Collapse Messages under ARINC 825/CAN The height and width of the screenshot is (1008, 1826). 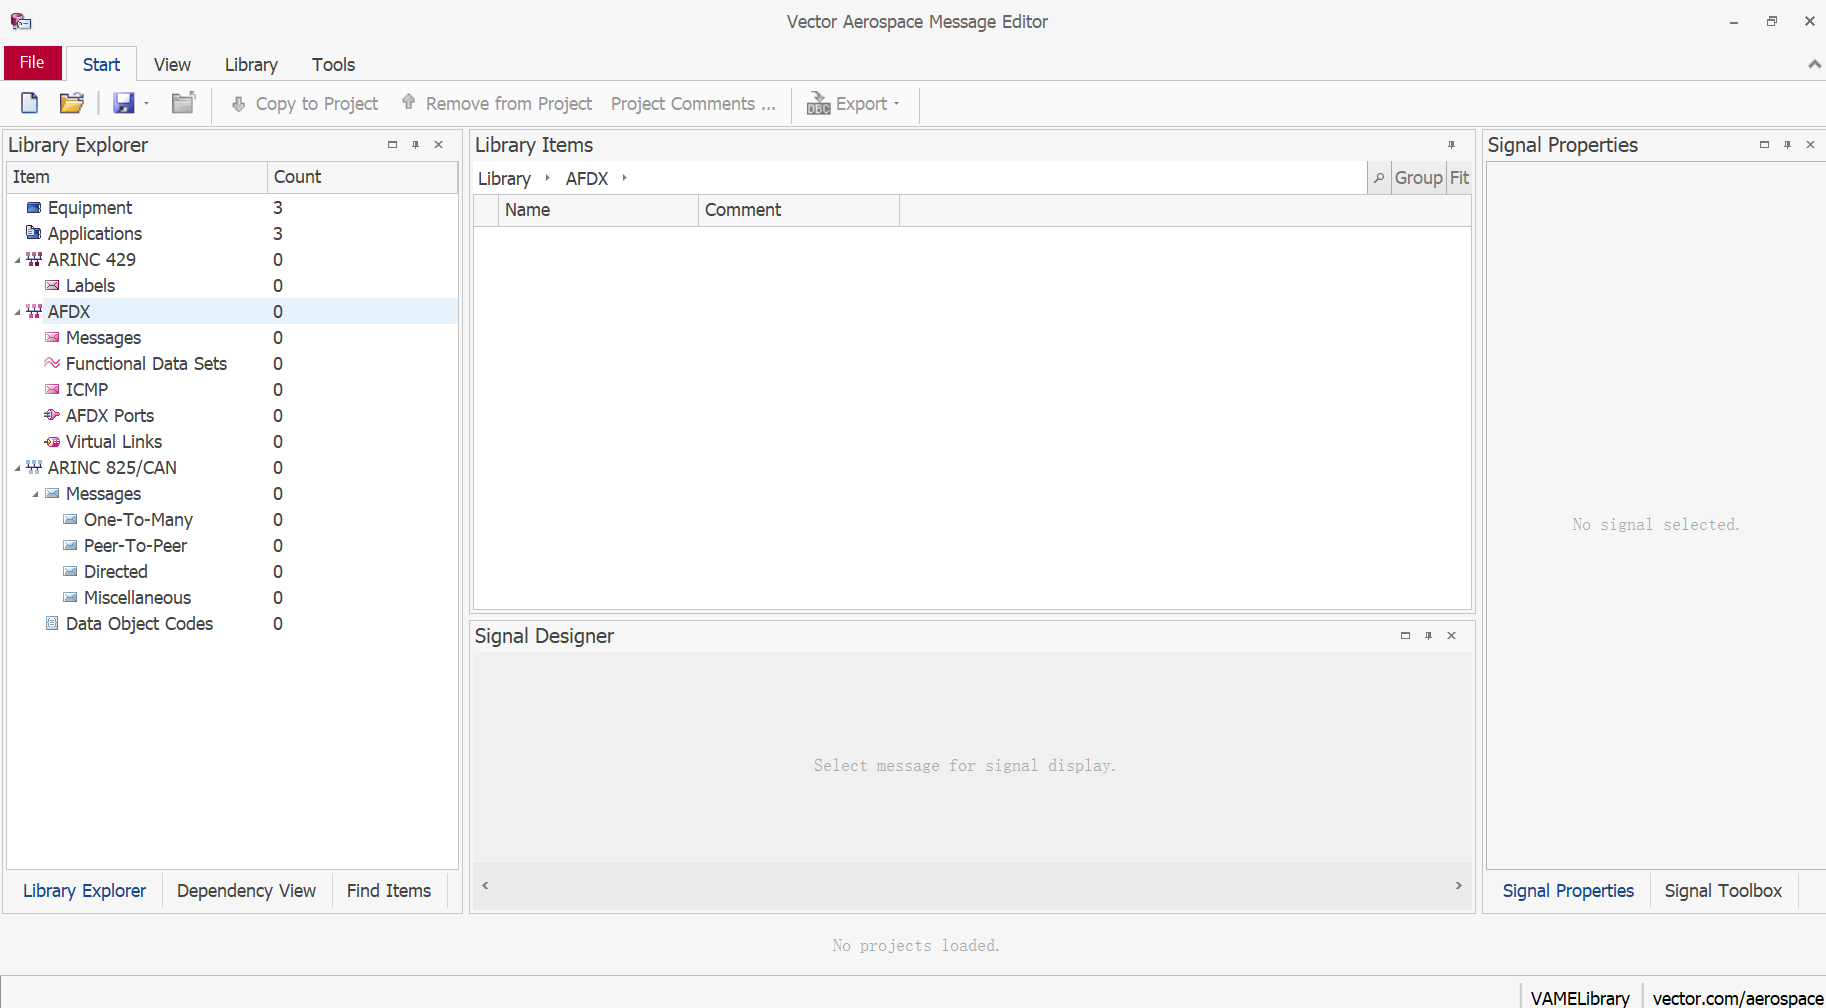(35, 494)
